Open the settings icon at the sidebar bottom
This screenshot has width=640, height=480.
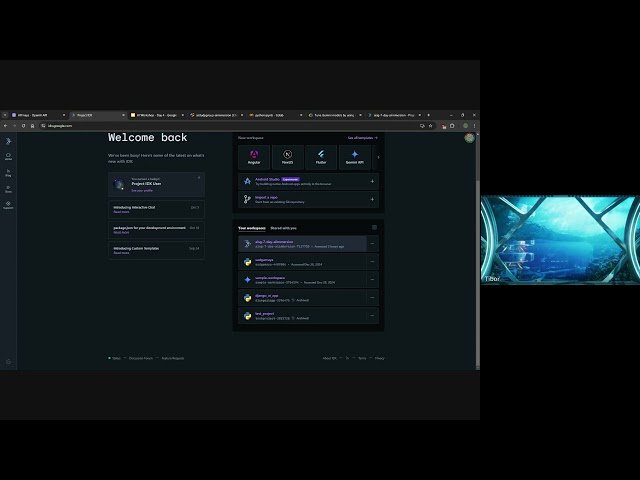(8, 362)
